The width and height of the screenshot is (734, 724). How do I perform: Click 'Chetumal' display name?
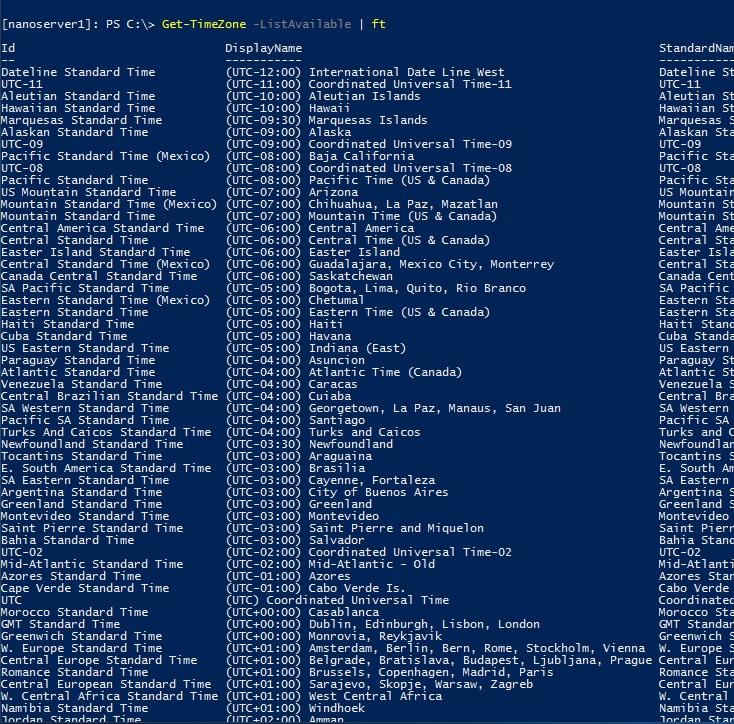click(x=336, y=300)
